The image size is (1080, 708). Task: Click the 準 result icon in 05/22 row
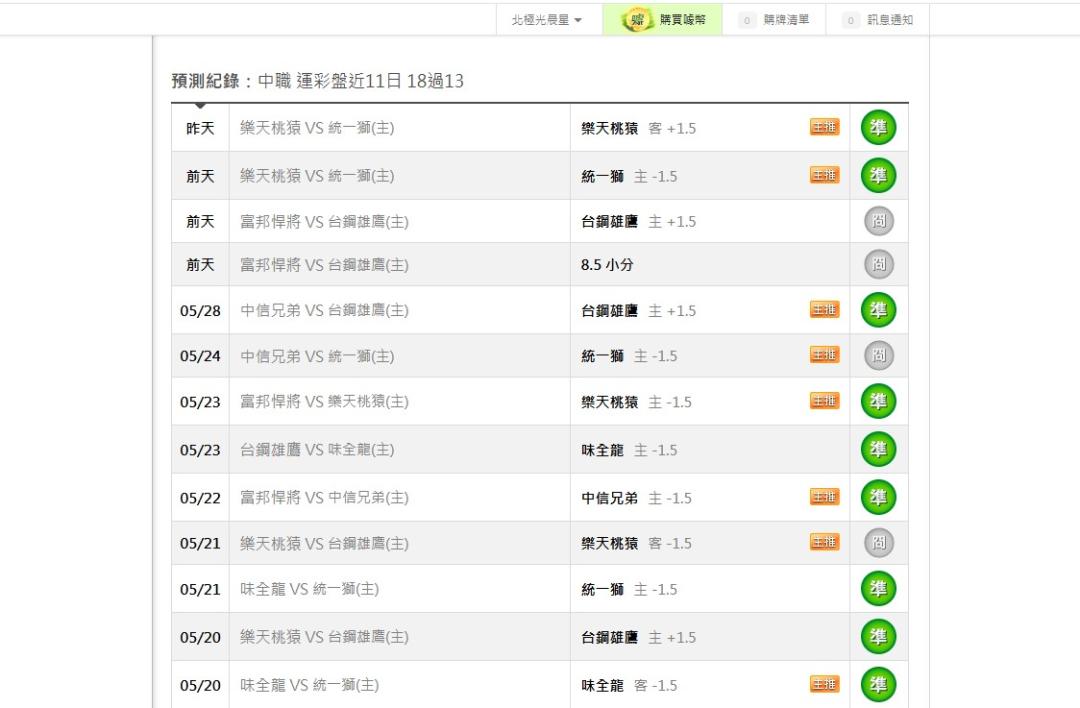(878, 497)
